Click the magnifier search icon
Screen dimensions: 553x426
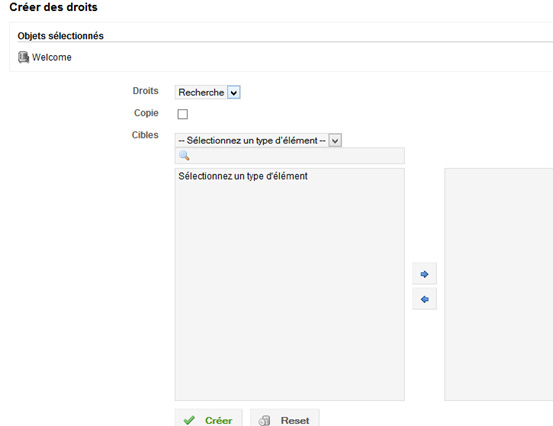(x=184, y=156)
